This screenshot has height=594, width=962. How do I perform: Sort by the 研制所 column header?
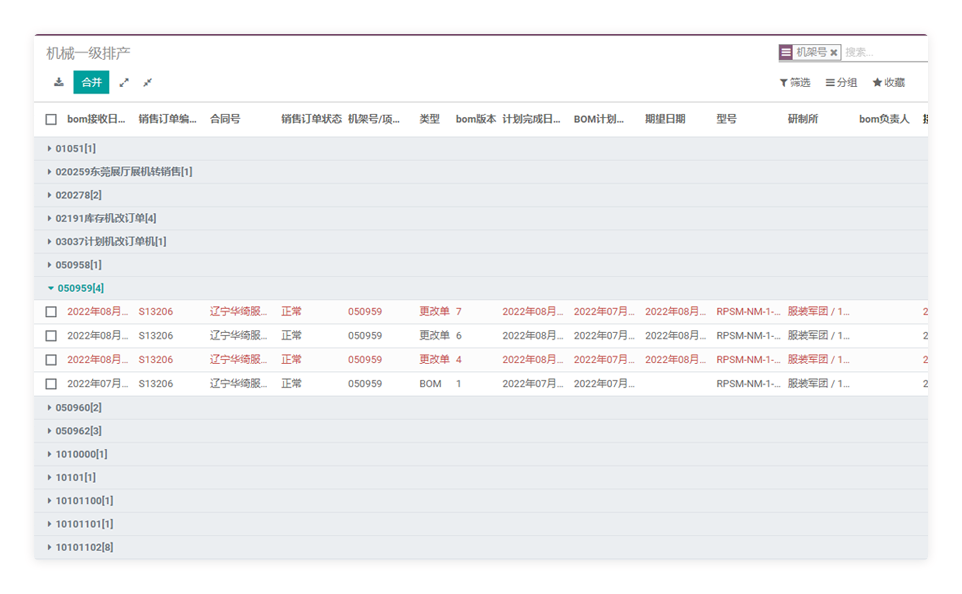(x=802, y=119)
